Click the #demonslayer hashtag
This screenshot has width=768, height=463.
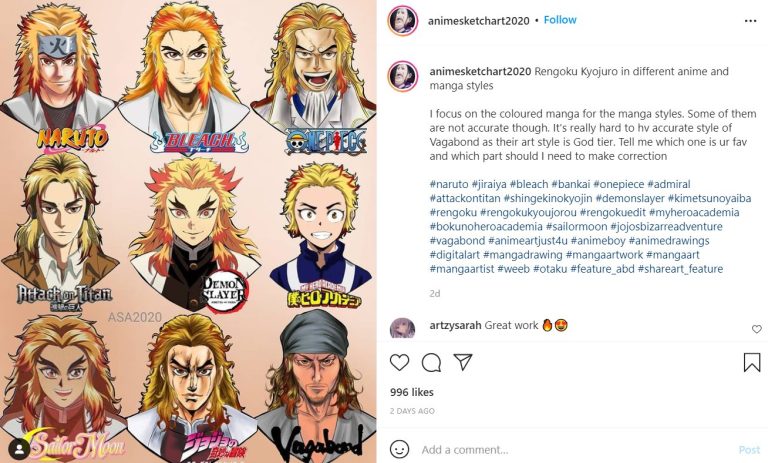(x=630, y=198)
